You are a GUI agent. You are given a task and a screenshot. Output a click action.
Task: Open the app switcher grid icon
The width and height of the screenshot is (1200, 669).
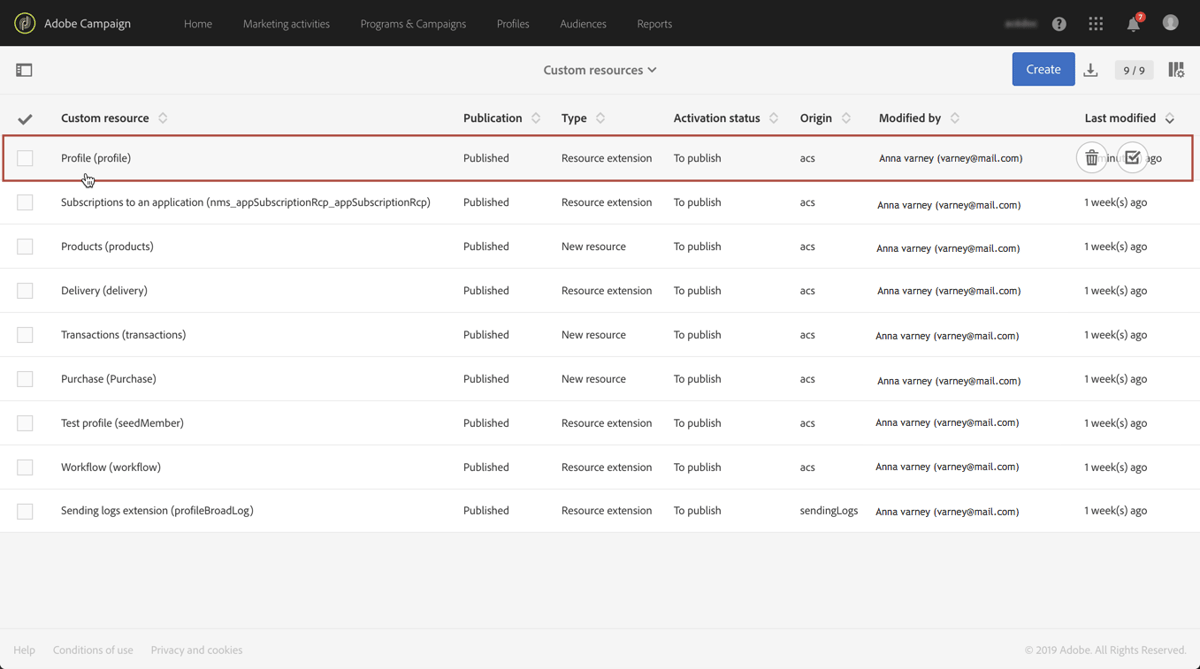(1095, 23)
